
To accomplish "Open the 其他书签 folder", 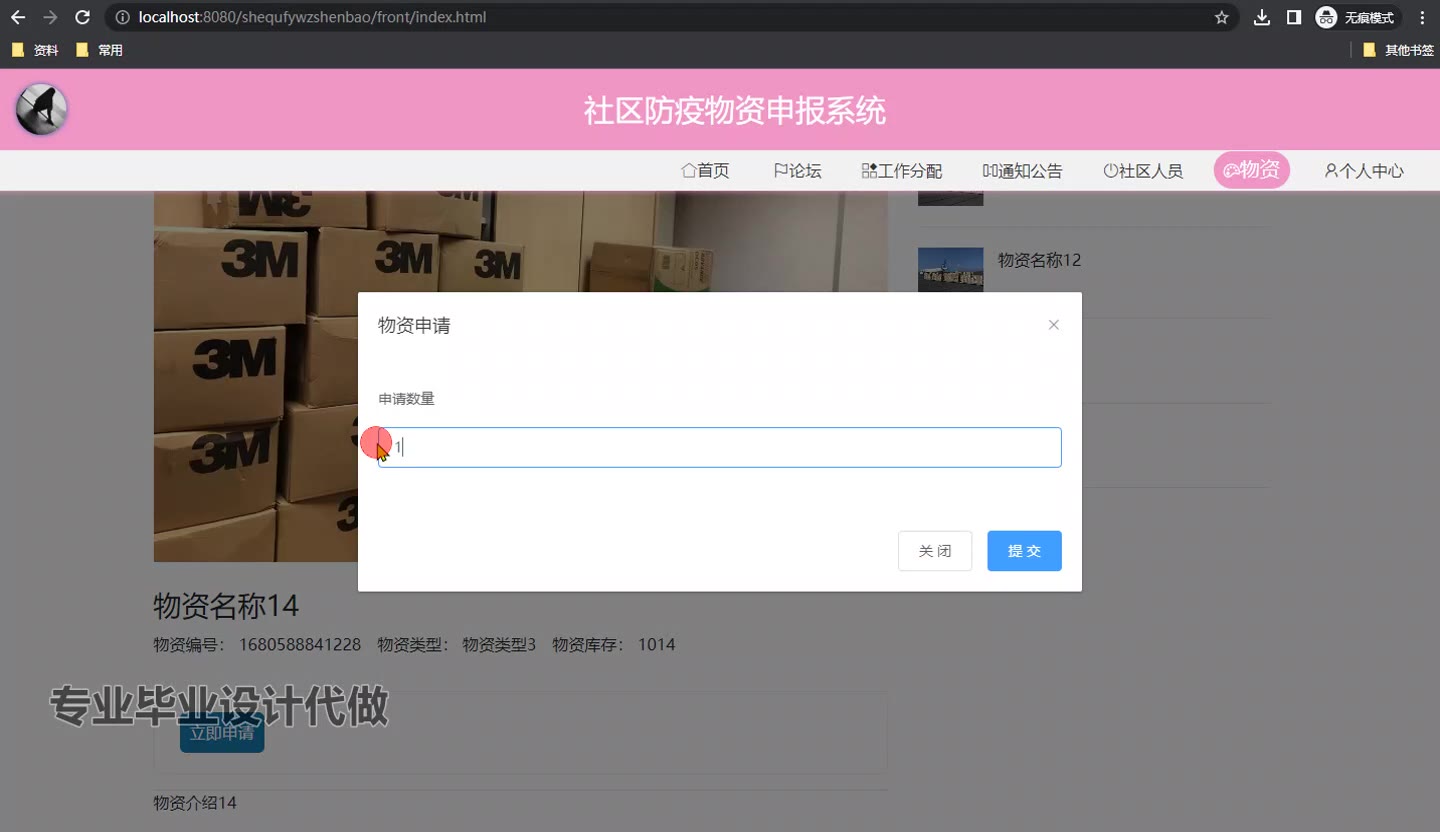I will (x=1398, y=50).
